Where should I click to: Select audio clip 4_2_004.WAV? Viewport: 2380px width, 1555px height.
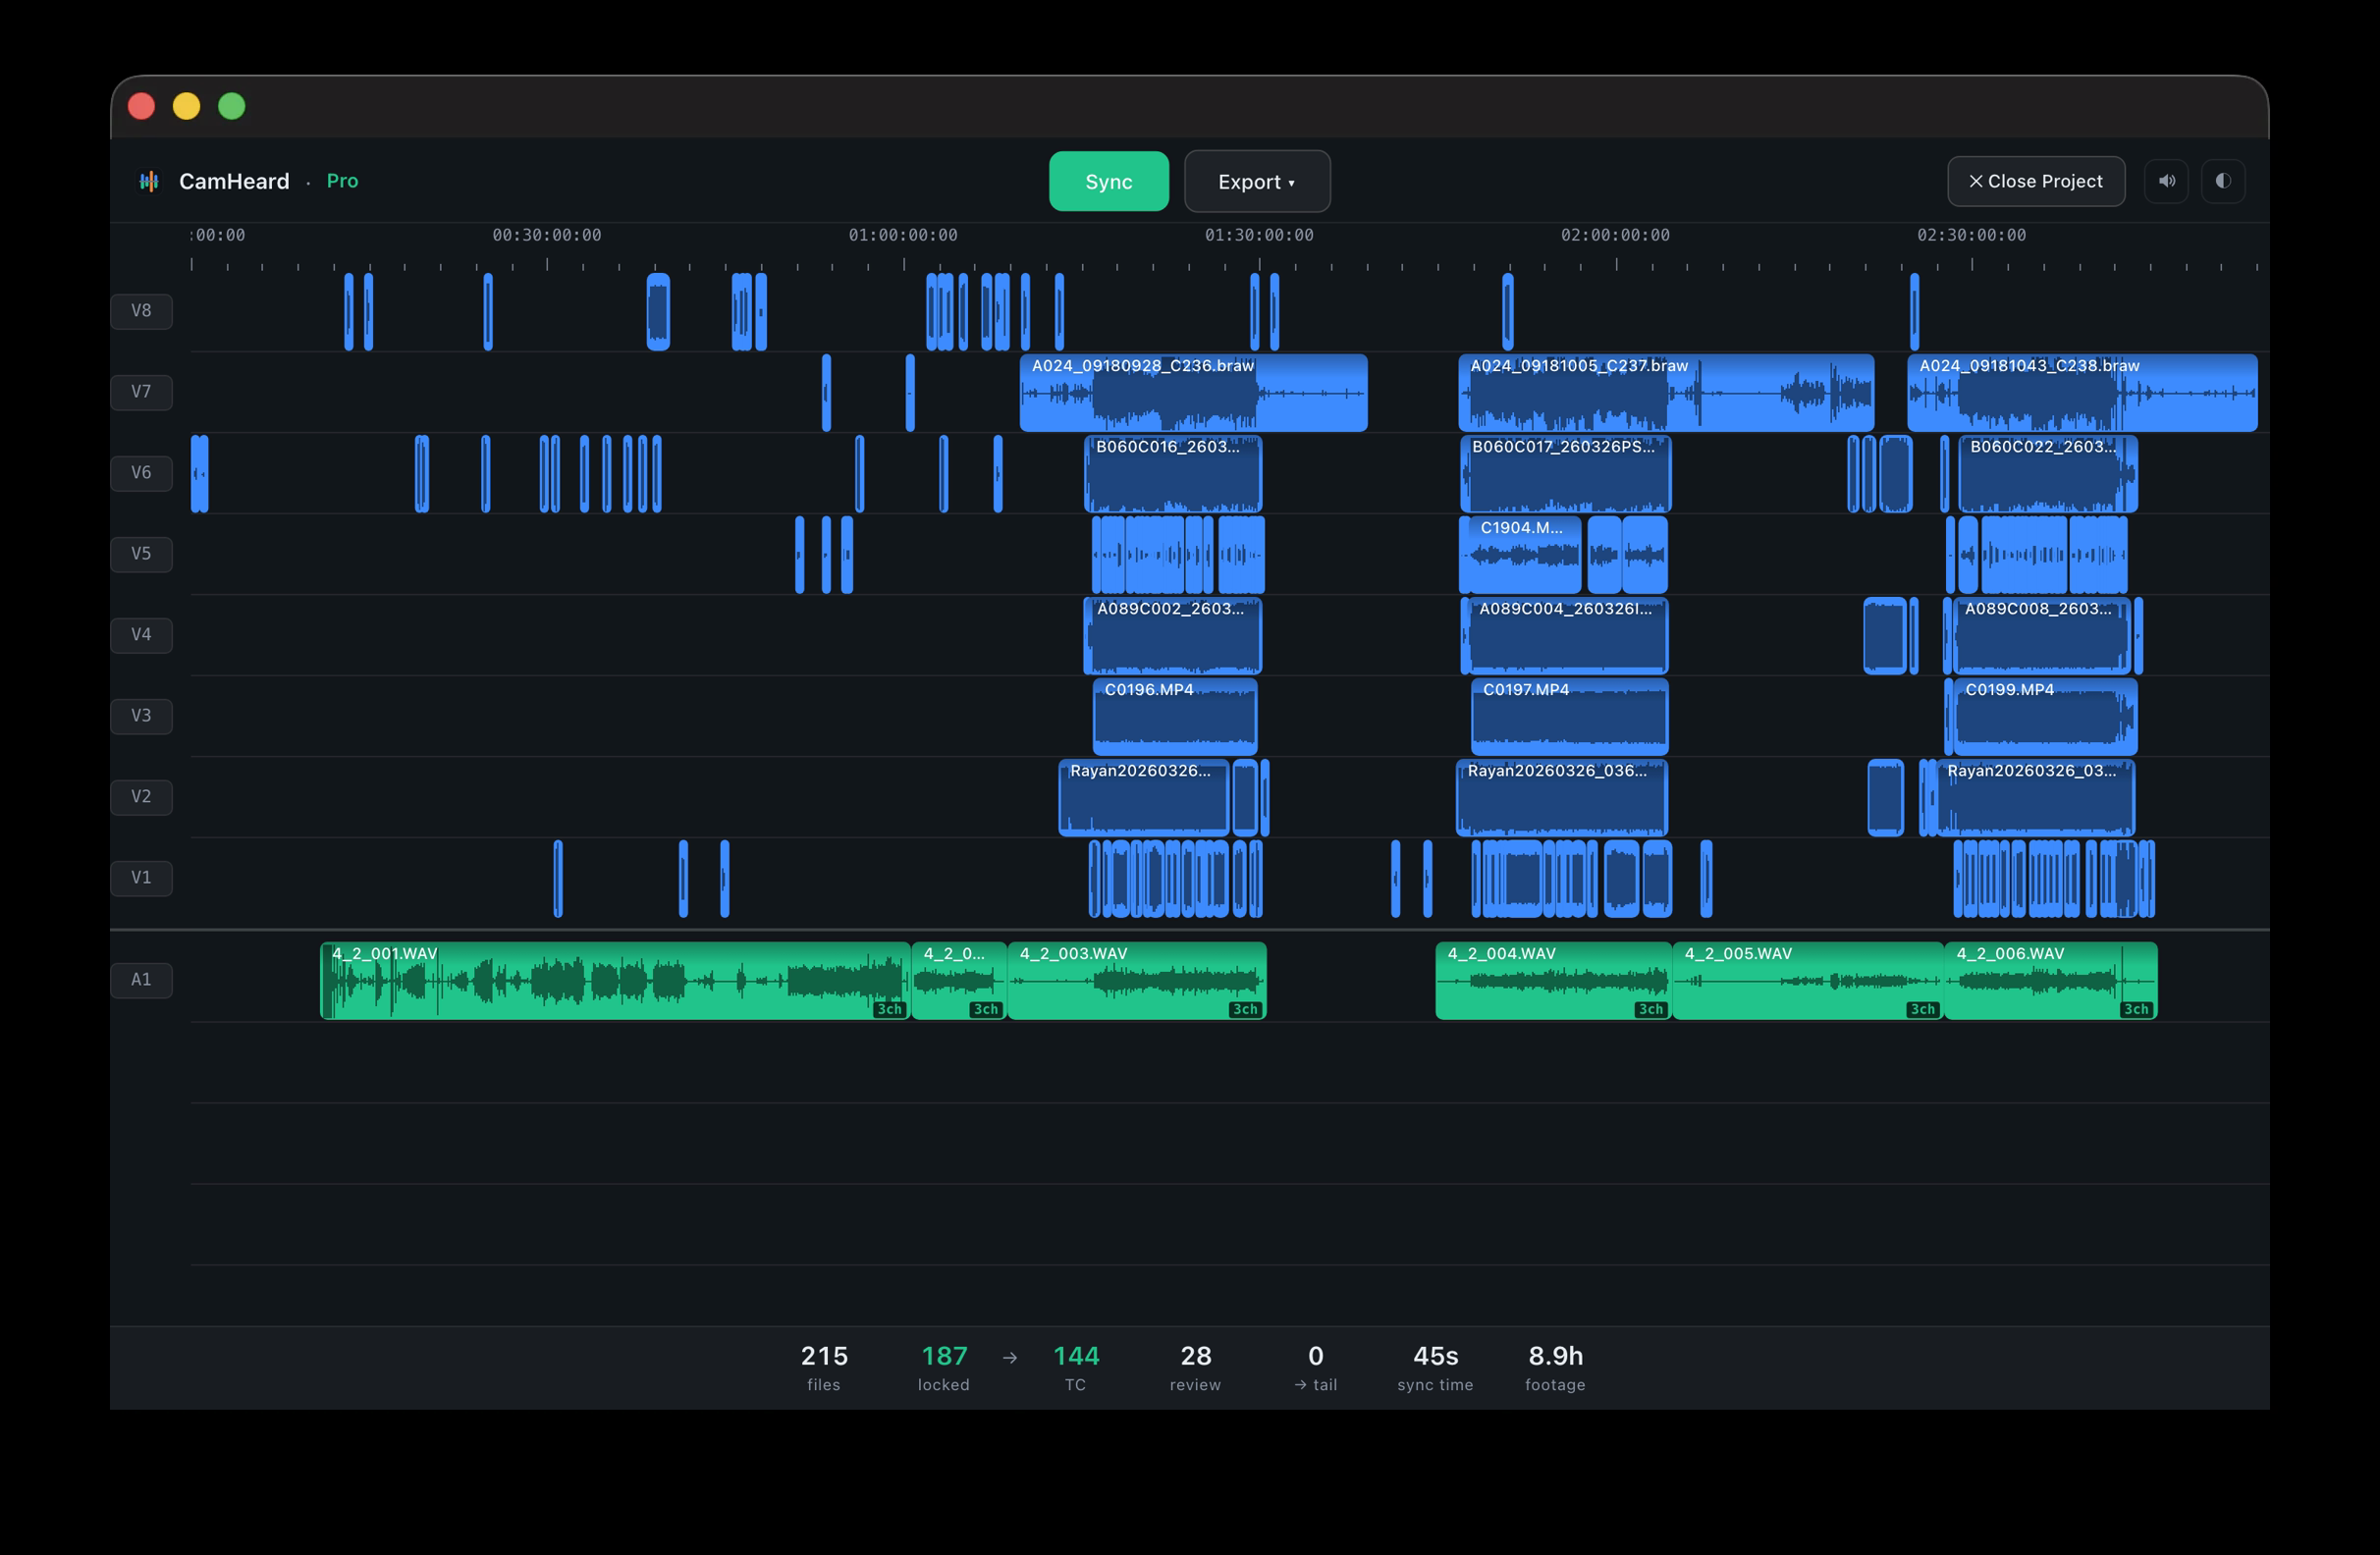pos(1554,981)
